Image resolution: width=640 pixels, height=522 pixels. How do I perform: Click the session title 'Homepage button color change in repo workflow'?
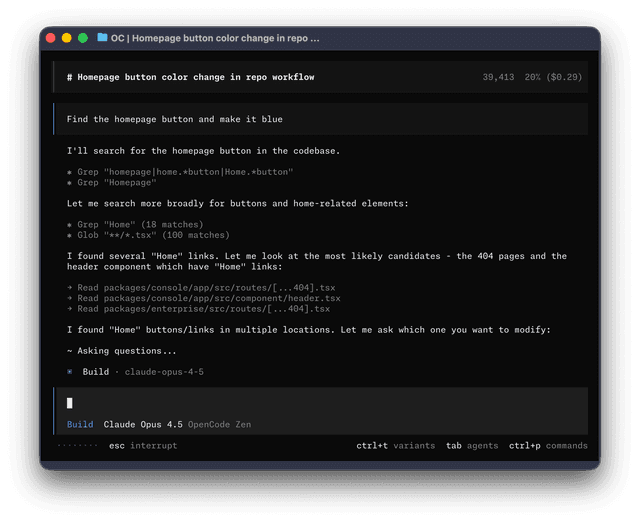pos(191,77)
